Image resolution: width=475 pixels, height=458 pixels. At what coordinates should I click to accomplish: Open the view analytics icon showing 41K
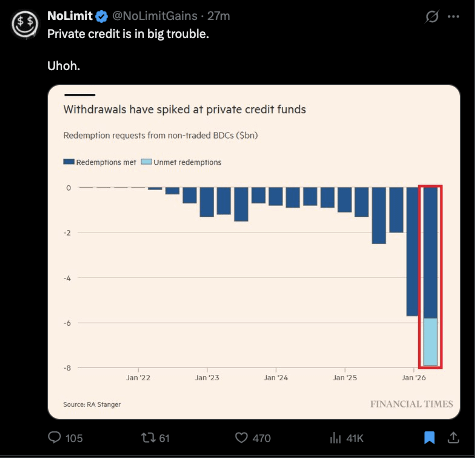(335, 438)
